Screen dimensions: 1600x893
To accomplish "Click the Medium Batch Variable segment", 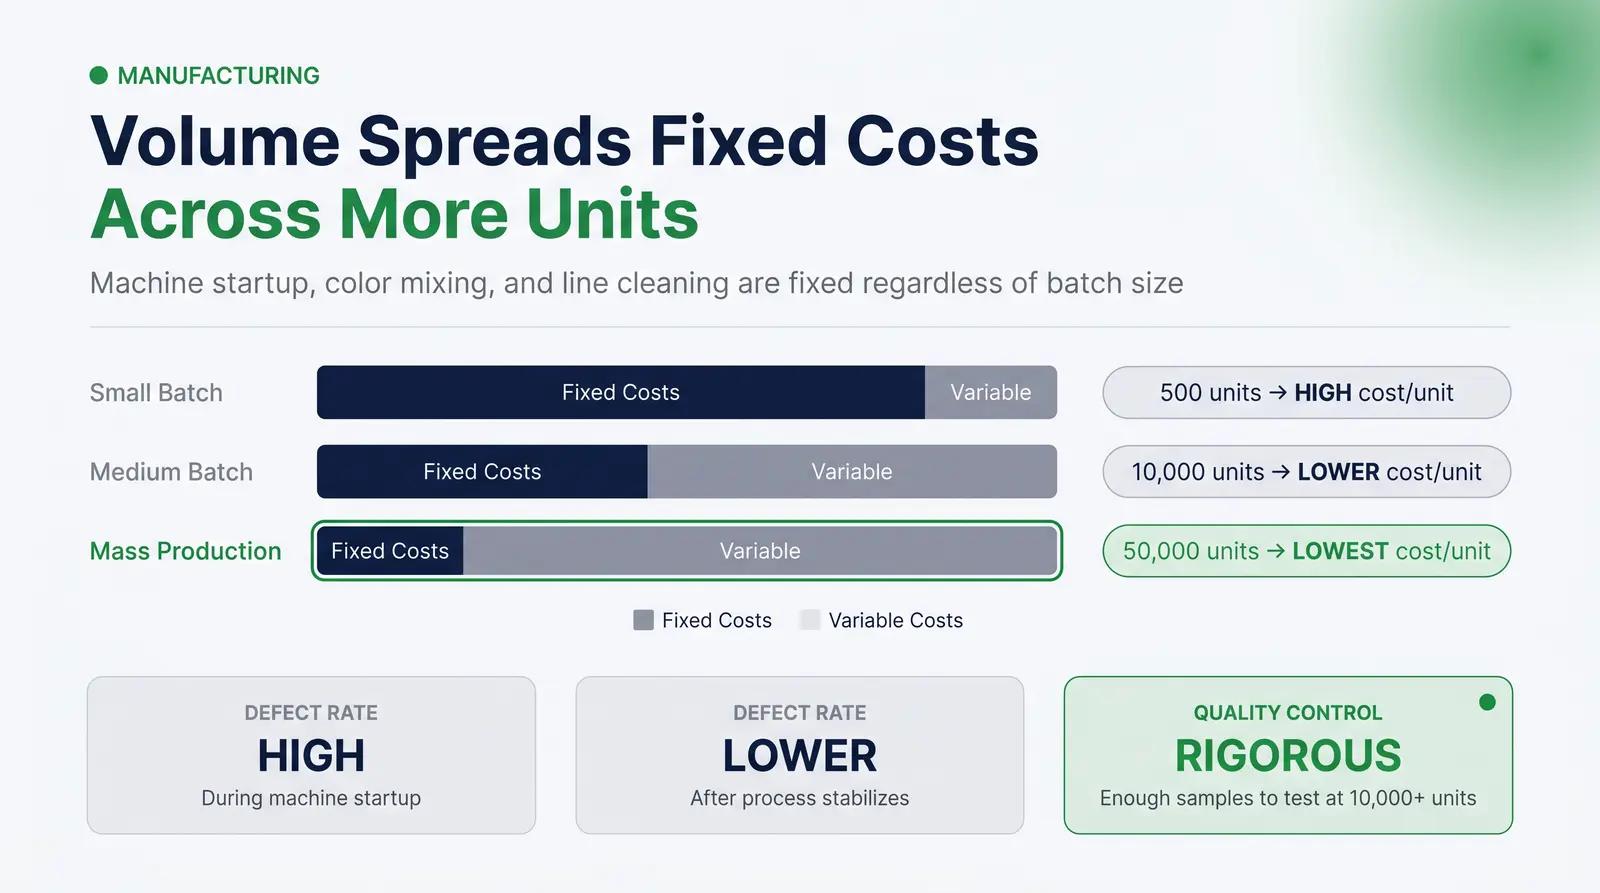I will [852, 472].
